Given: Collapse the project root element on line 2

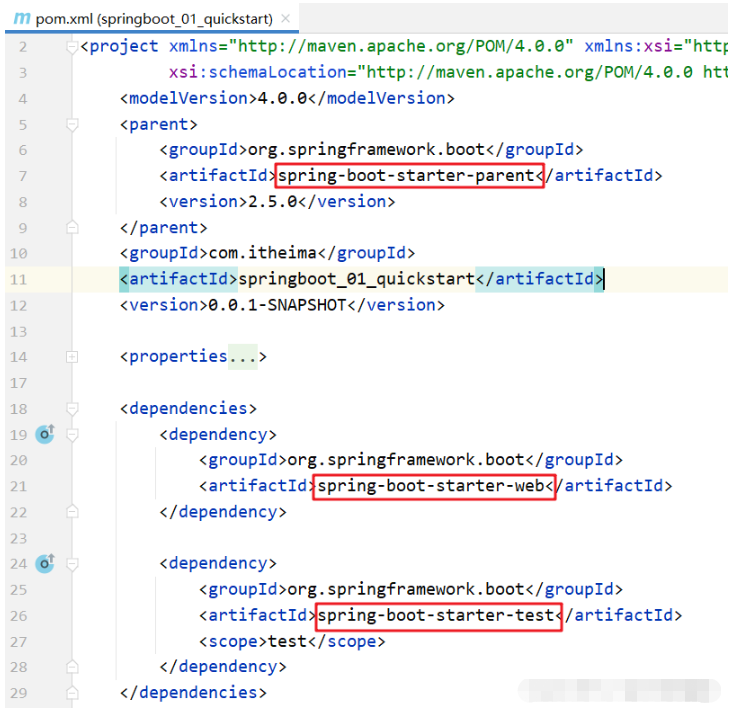Looking at the screenshot, I should 72,47.
